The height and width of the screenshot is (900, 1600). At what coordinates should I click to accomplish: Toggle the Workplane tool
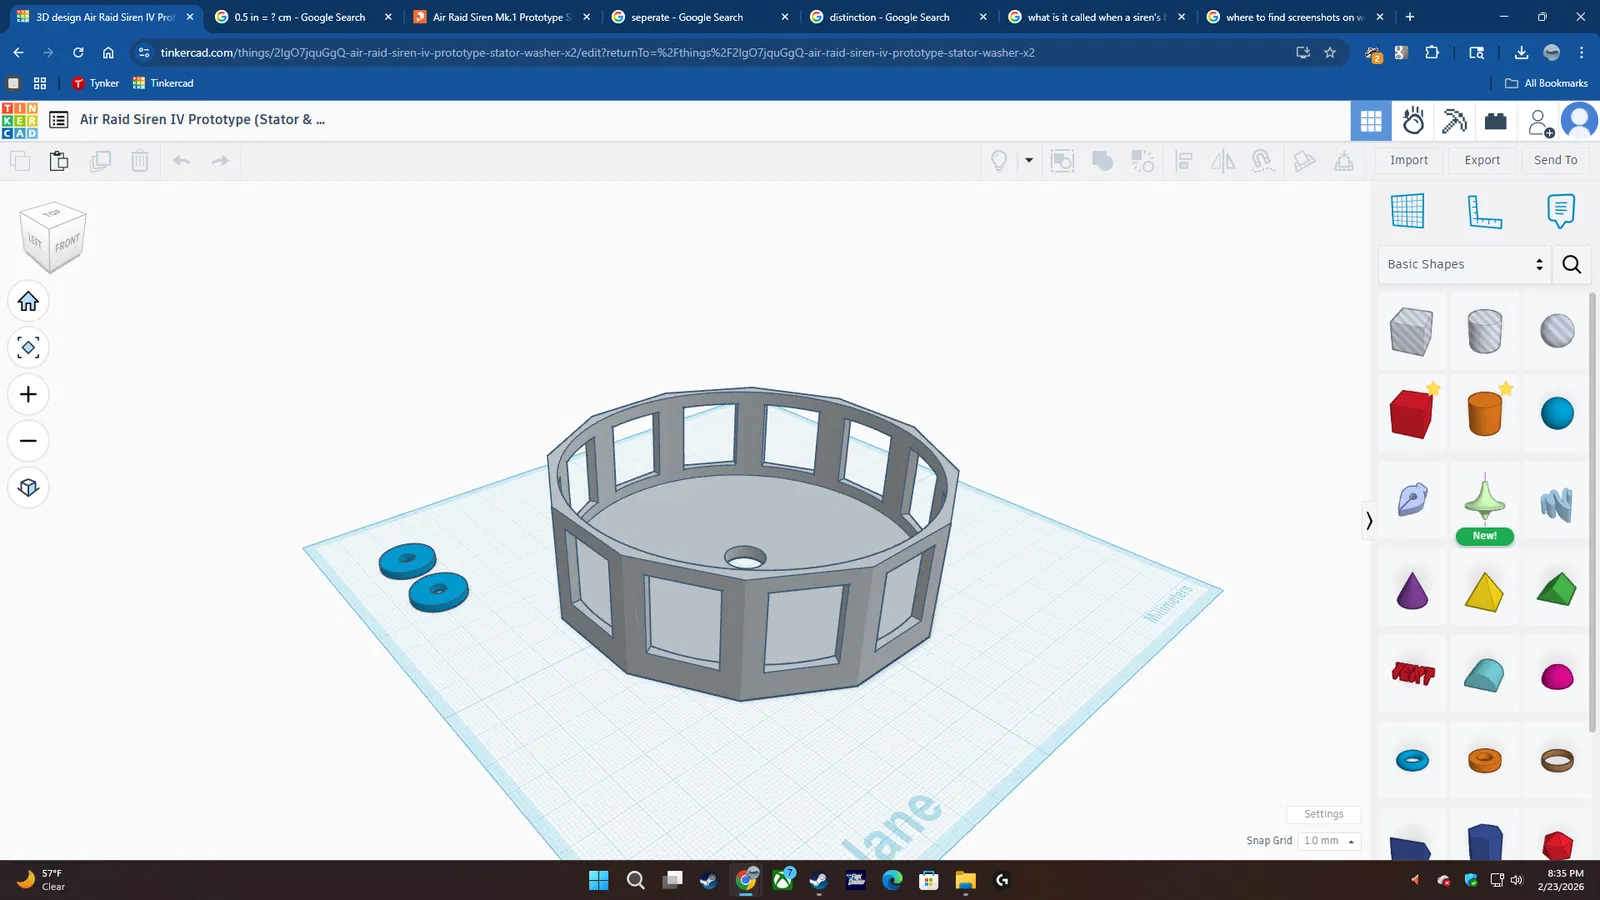click(1407, 211)
